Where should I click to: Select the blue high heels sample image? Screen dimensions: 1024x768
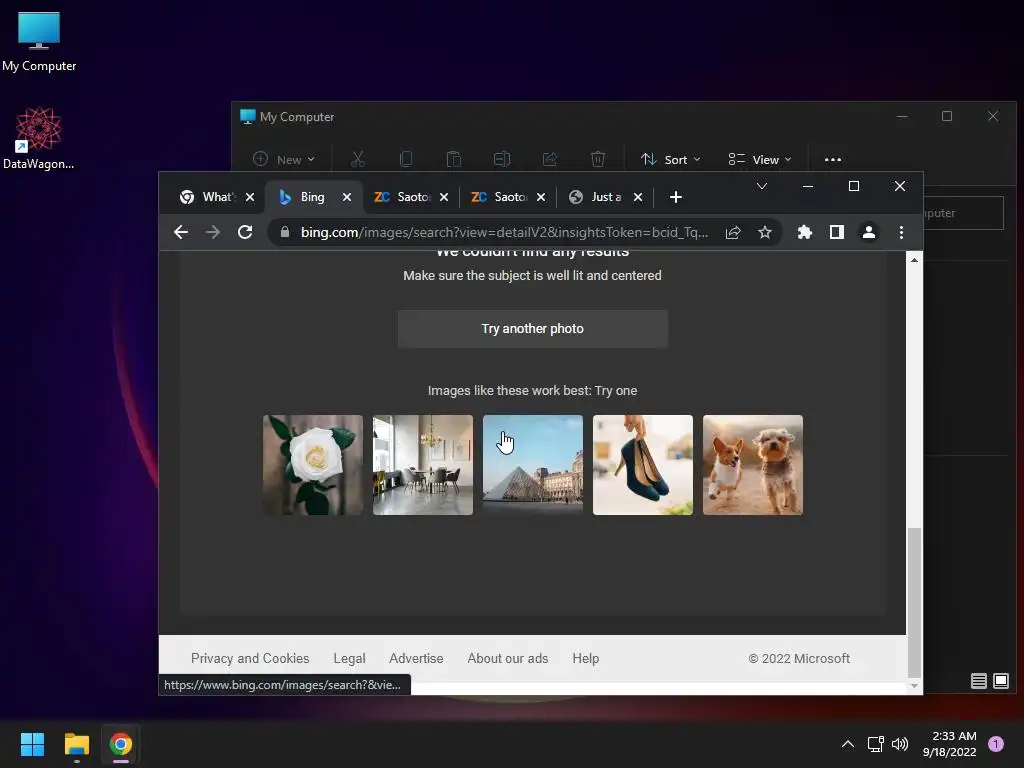(x=643, y=465)
